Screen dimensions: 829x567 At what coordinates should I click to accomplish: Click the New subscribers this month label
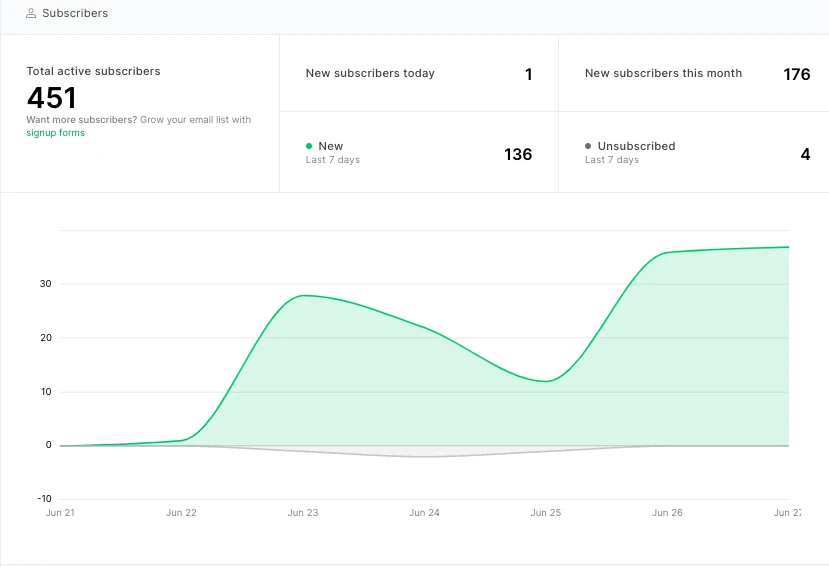click(x=663, y=73)
